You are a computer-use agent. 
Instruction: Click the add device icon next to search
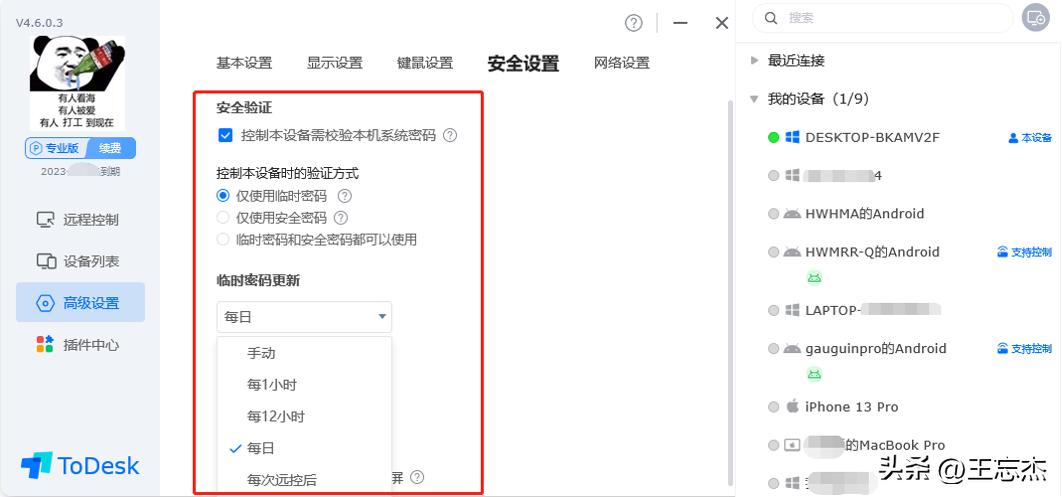[1036, 18]
